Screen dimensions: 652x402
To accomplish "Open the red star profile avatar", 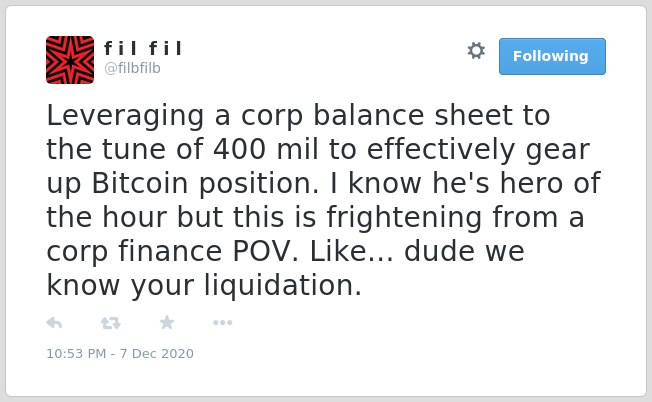I will coord(70,60).
